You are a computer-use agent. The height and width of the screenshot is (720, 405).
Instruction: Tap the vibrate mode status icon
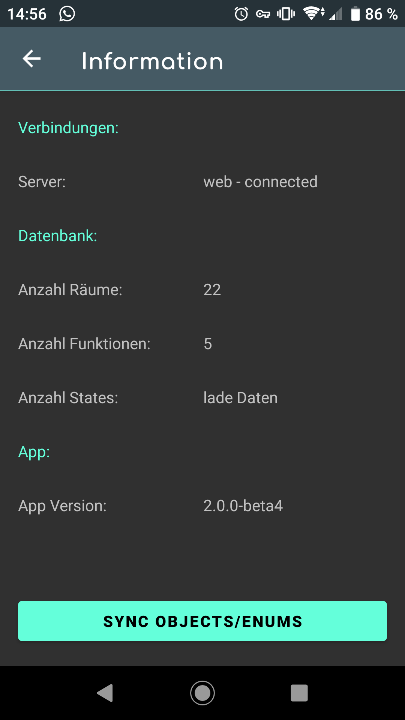pyautogui.click(x=286, y=14)
